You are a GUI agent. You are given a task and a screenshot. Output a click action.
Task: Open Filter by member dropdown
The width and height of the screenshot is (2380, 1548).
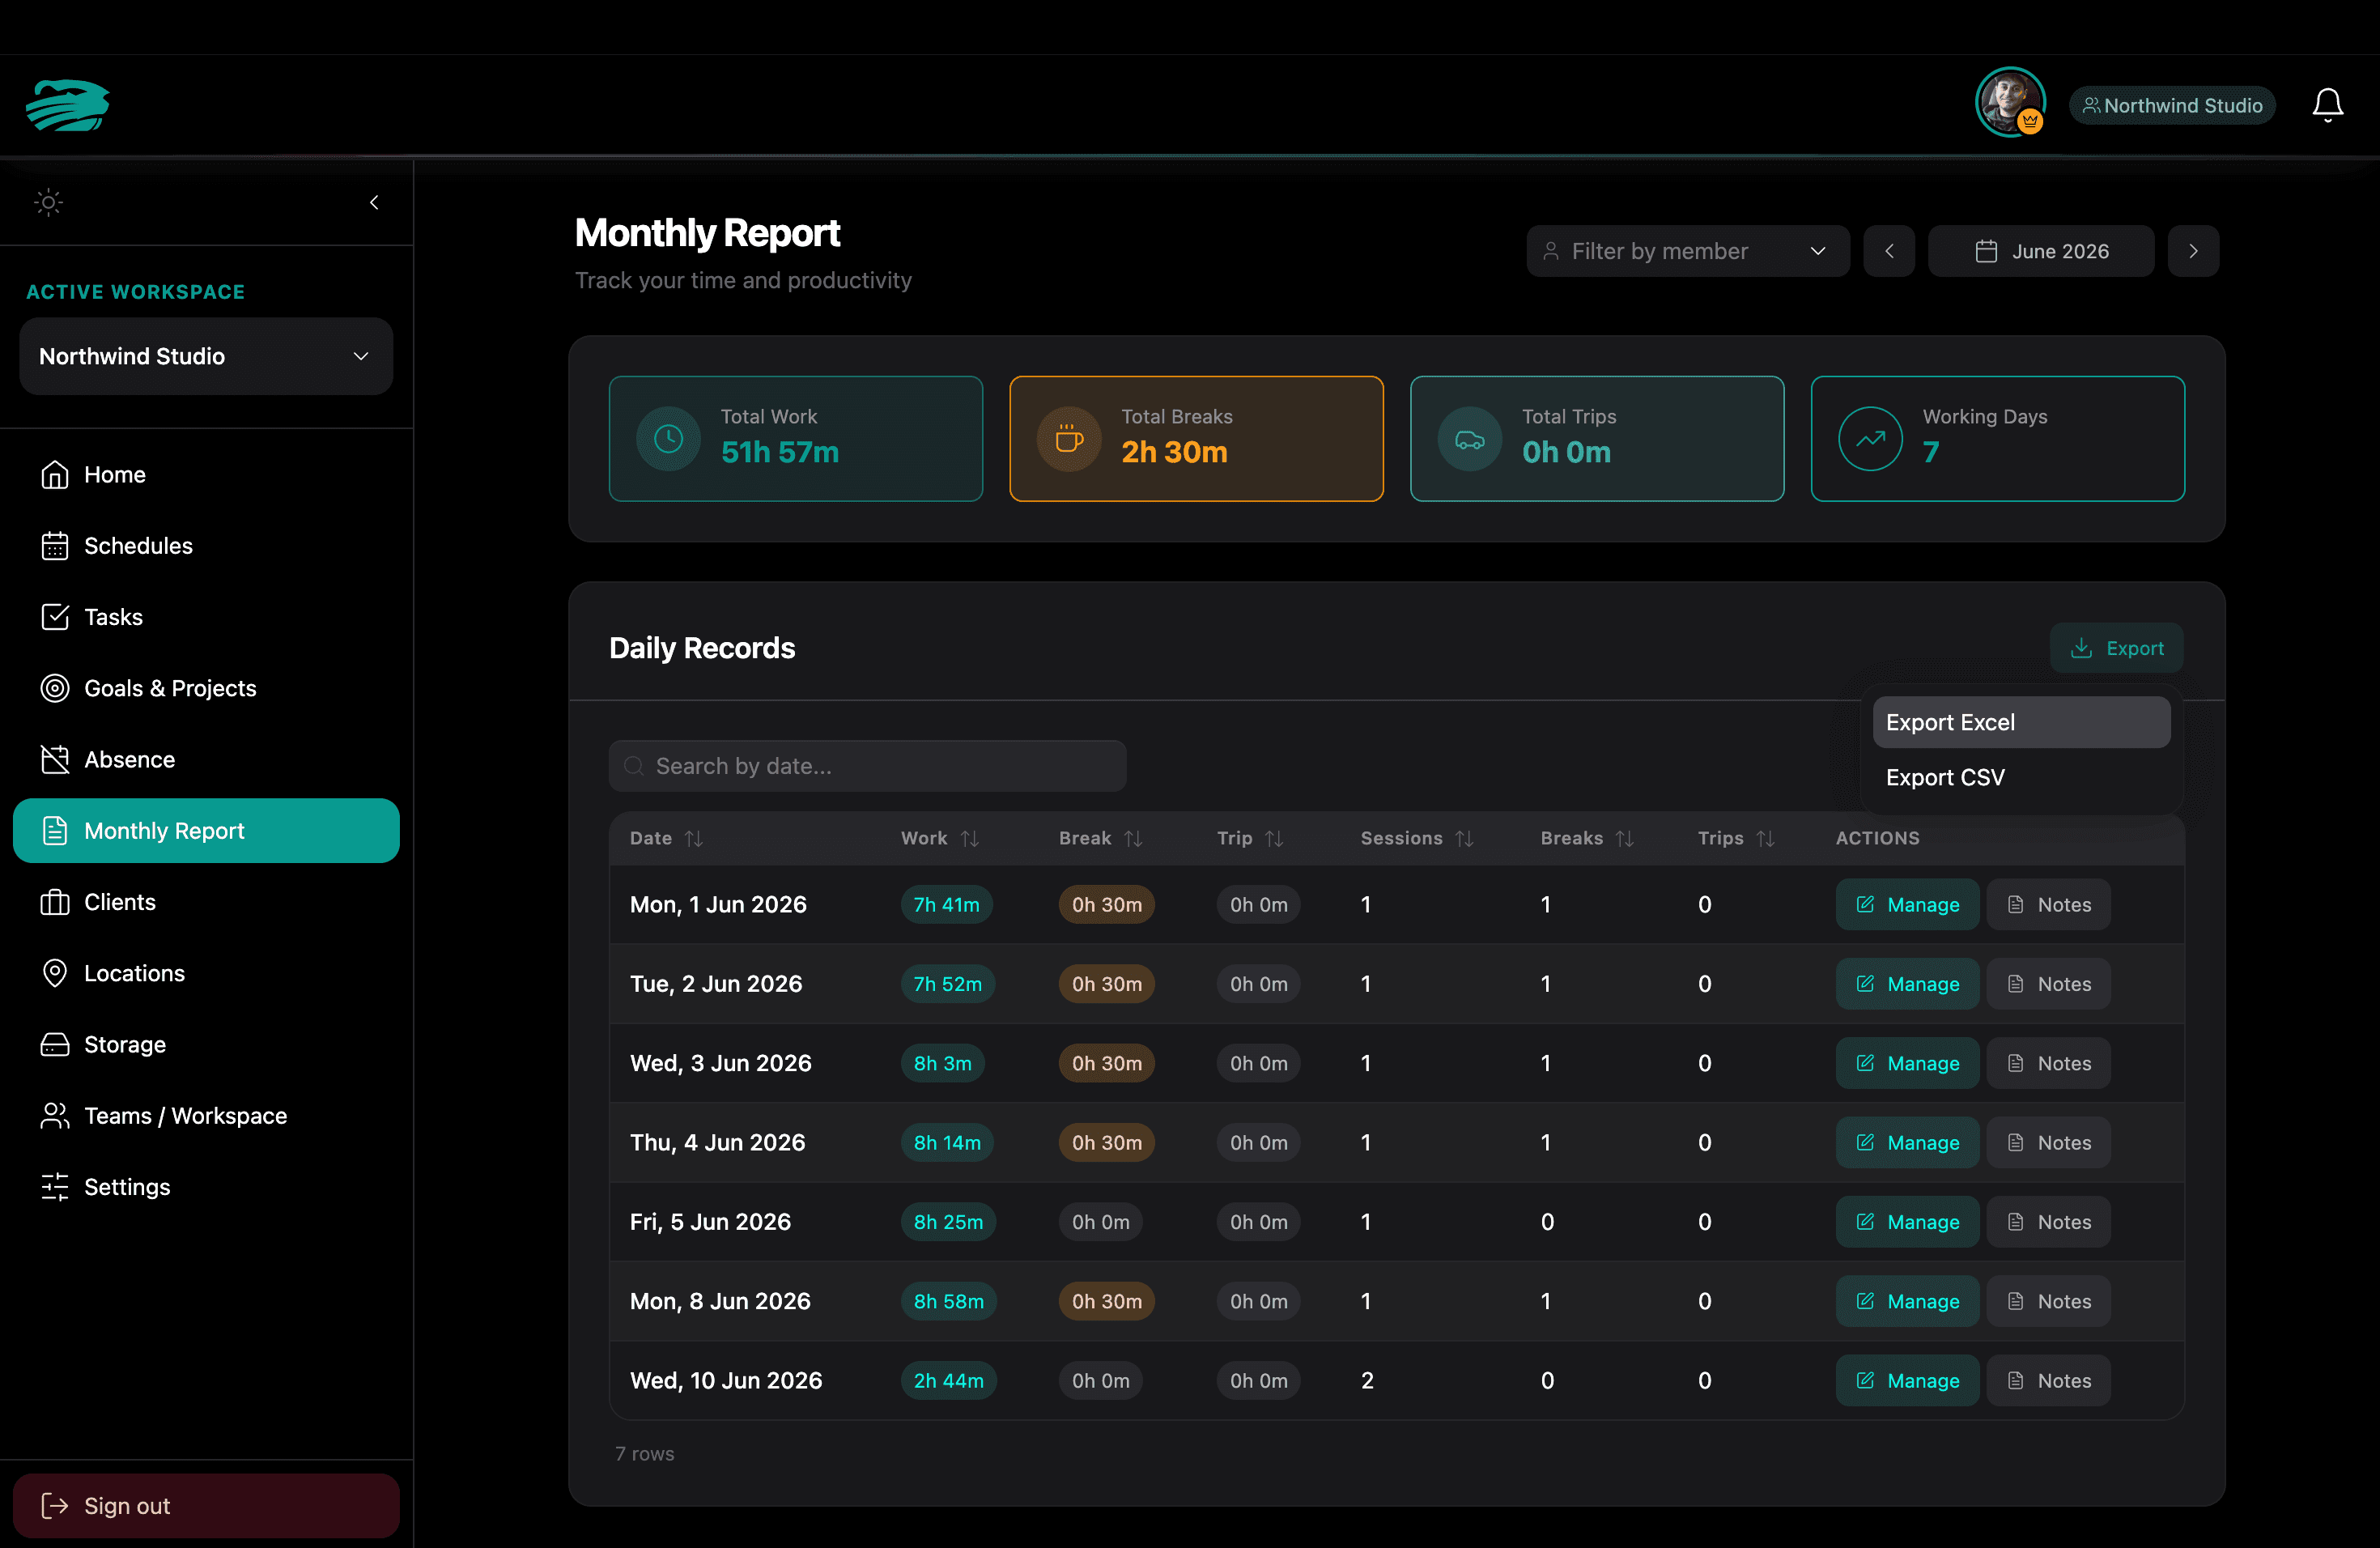pos(1688,251)
